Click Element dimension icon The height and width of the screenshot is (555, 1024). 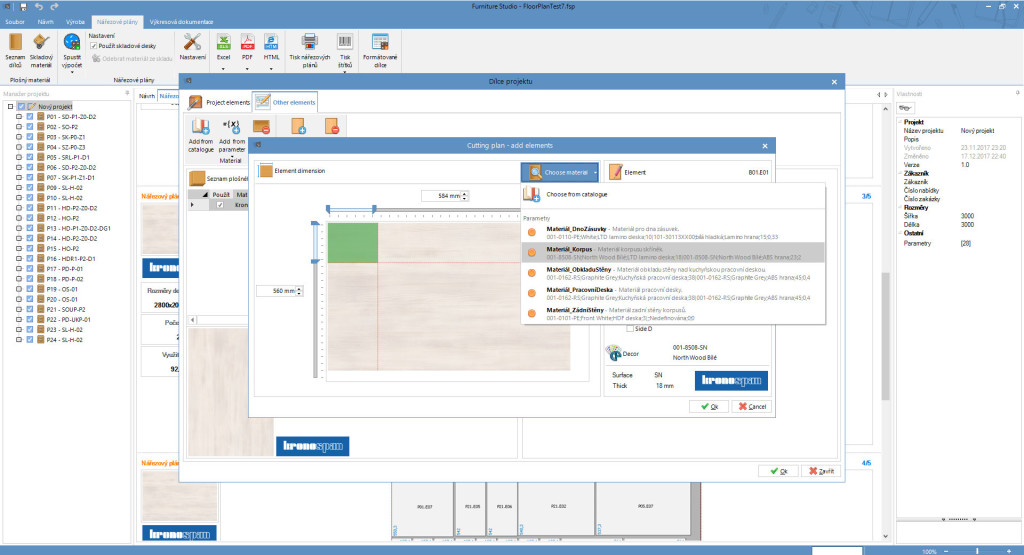265,171
